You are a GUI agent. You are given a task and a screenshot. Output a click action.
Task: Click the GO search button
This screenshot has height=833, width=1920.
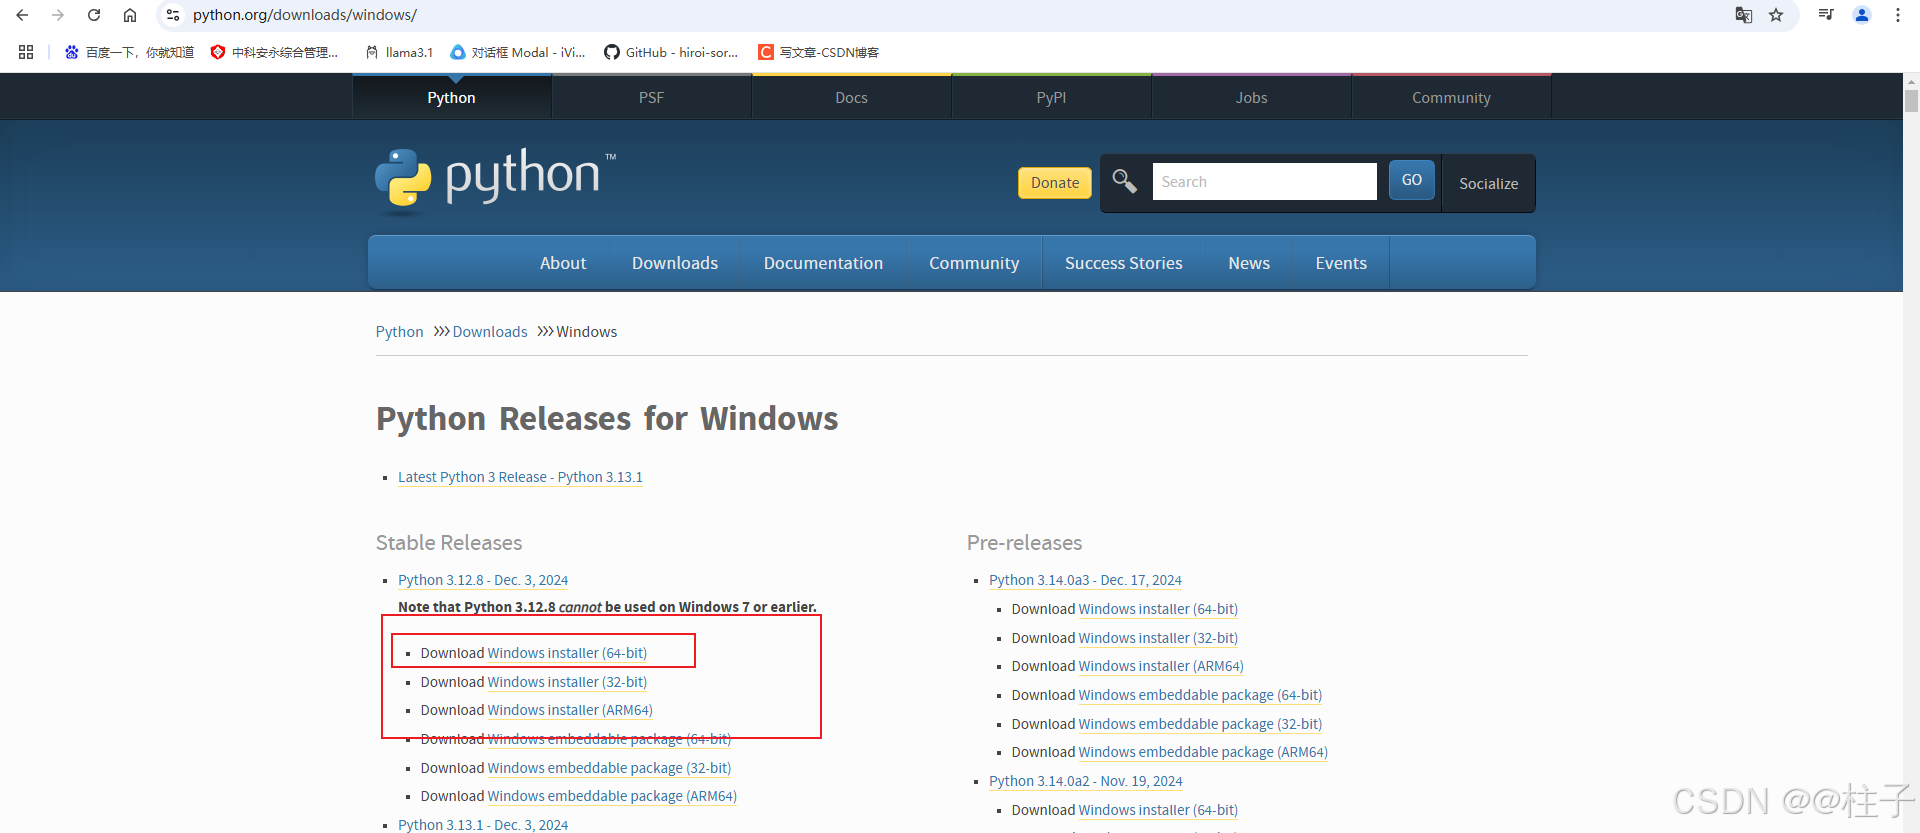1412,180
